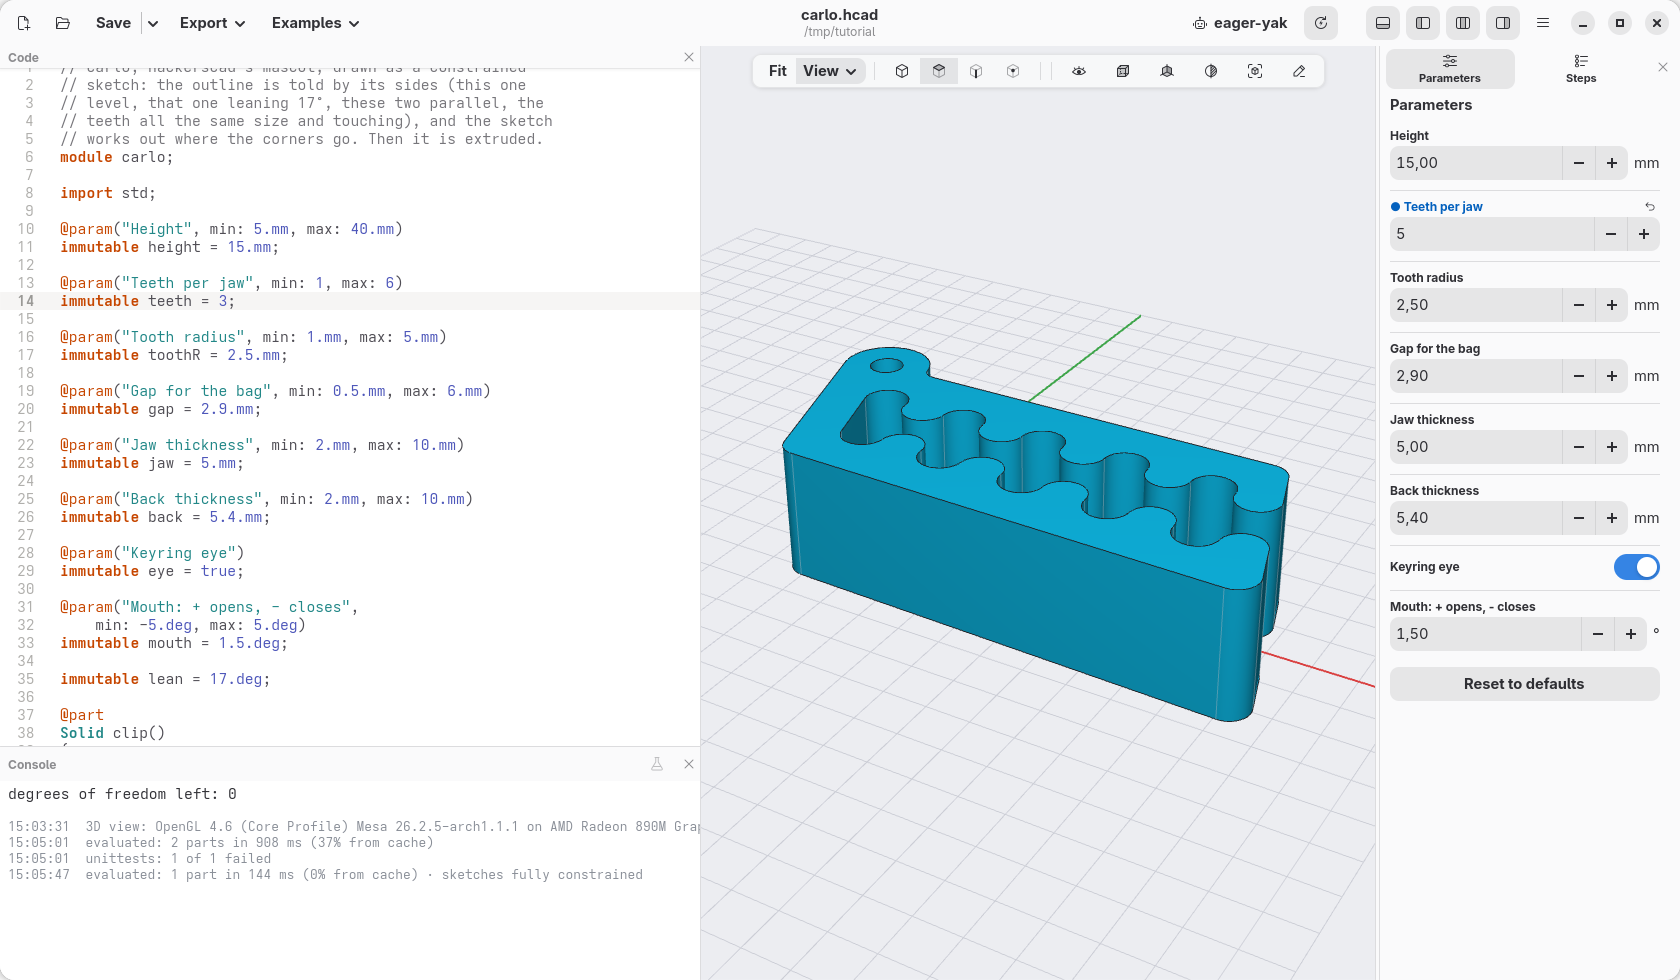Select the front-face cube view
The width and height of the screenshot is (1680, 980).
click(x=976, y=71)
